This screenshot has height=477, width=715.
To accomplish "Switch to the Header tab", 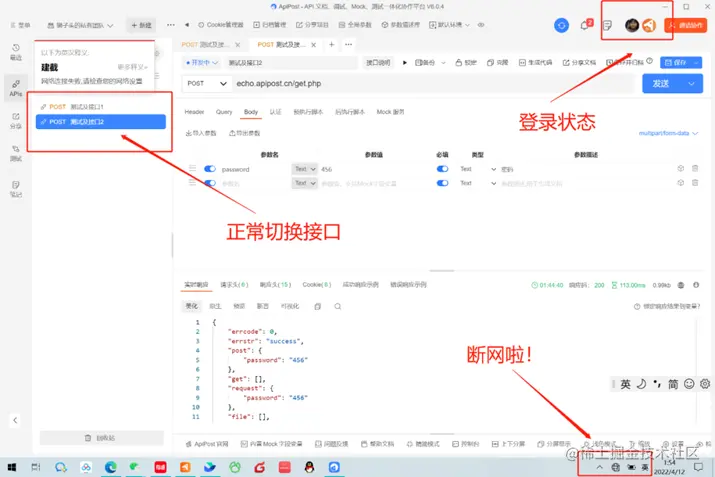I will [x=194, y=112].
